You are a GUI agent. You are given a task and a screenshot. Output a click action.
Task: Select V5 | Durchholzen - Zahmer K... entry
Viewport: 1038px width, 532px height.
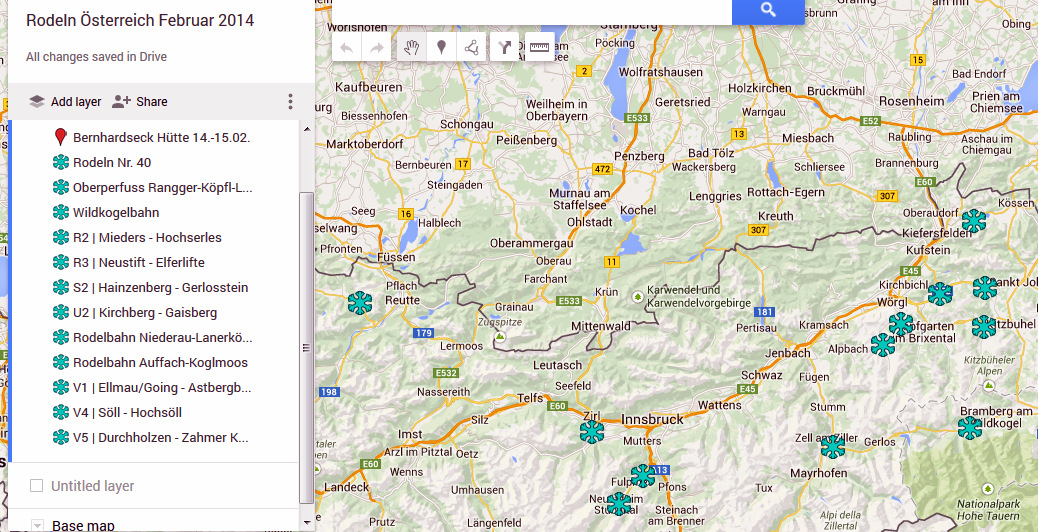(x=160, y=437)
